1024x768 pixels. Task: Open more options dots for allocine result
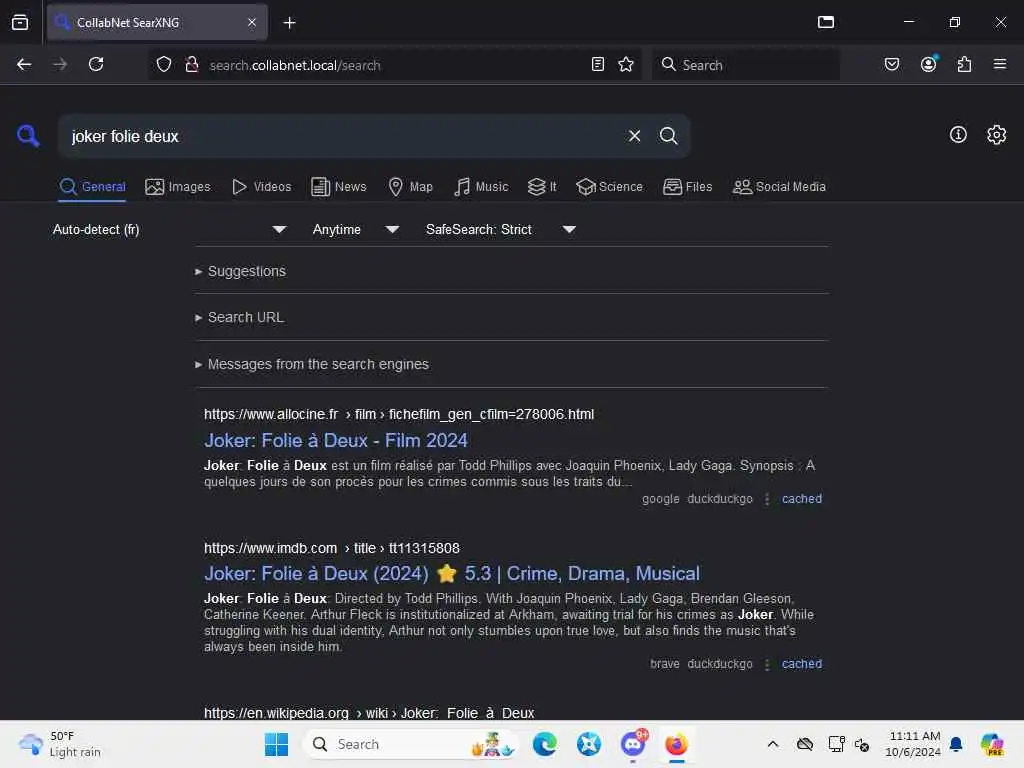[767, 499]
